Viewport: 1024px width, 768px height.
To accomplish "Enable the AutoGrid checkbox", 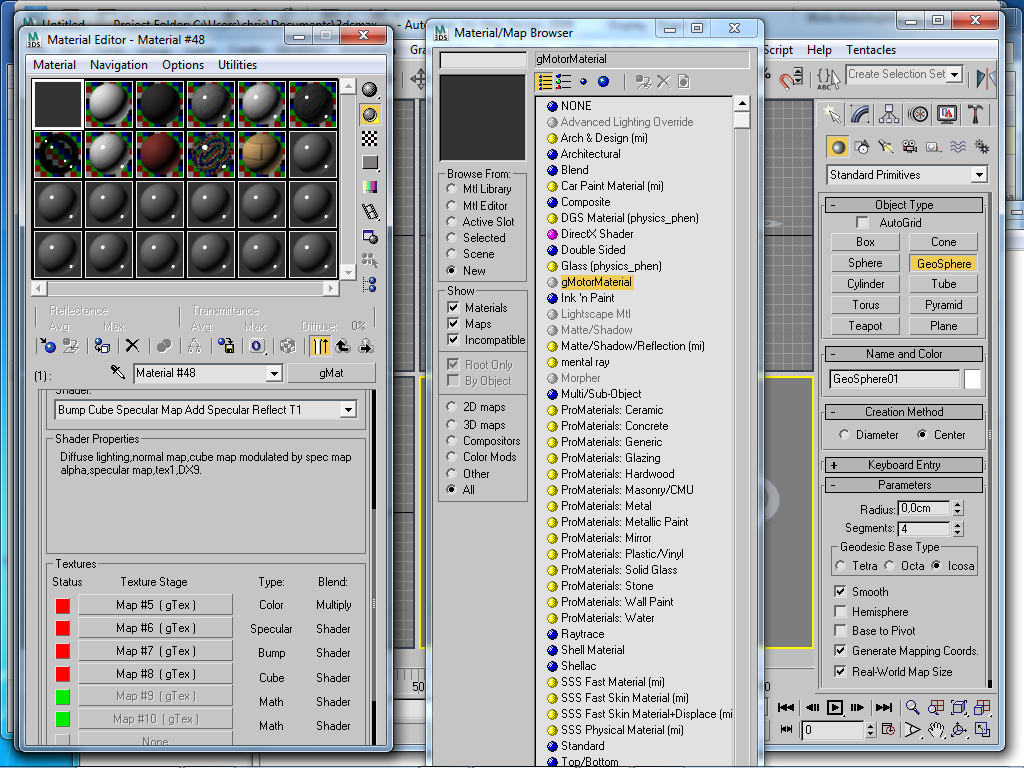I will [x=863, y=223].
